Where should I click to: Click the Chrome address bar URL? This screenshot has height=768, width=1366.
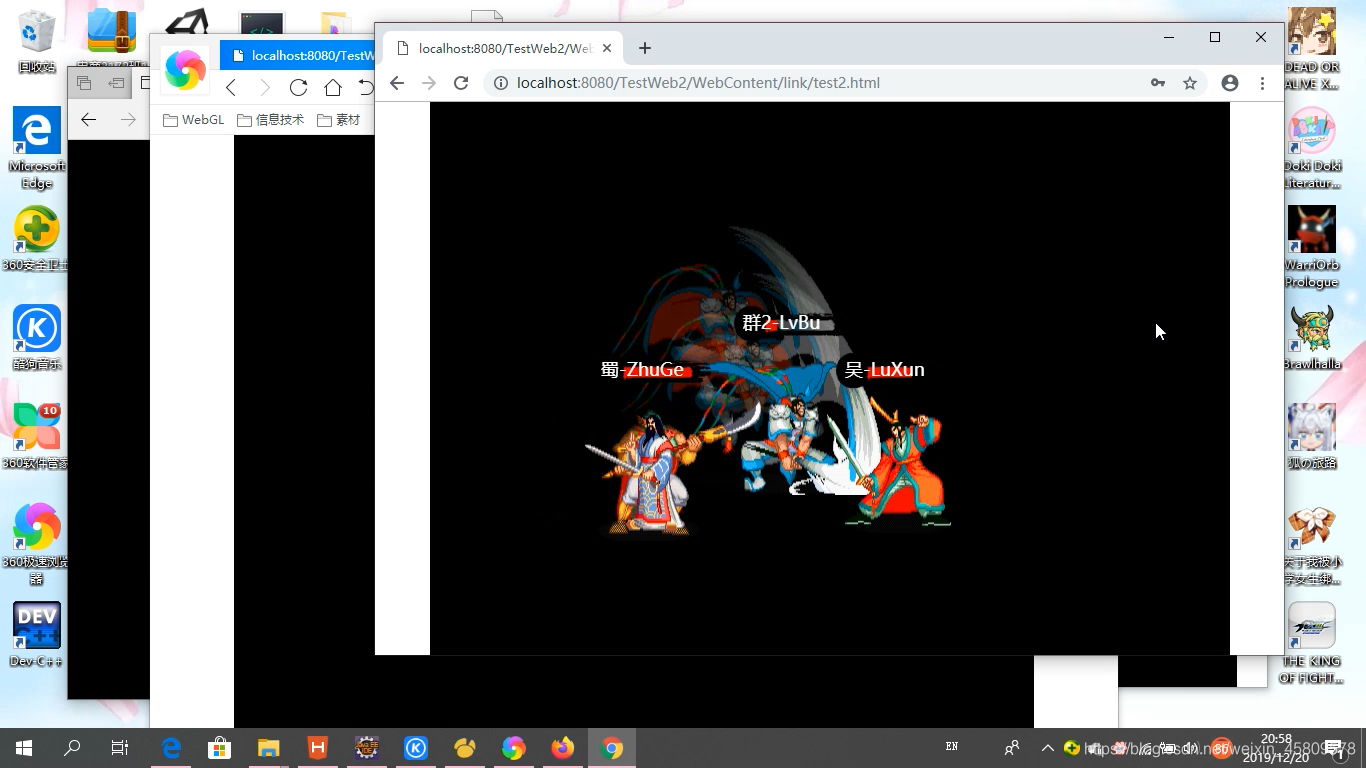(x=698, y=83)
